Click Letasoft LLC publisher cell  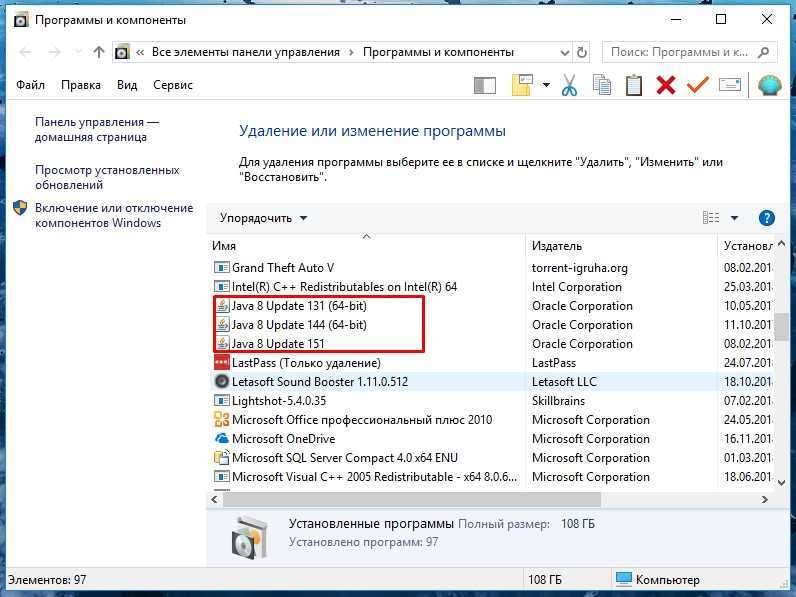point(565,382)
